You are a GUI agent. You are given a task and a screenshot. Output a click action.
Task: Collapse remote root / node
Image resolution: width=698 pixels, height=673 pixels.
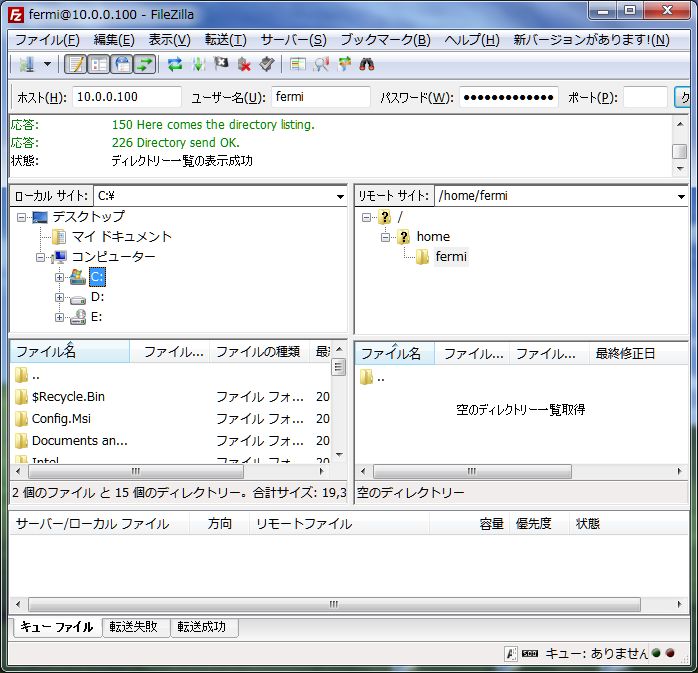click(x=366, y=217)
